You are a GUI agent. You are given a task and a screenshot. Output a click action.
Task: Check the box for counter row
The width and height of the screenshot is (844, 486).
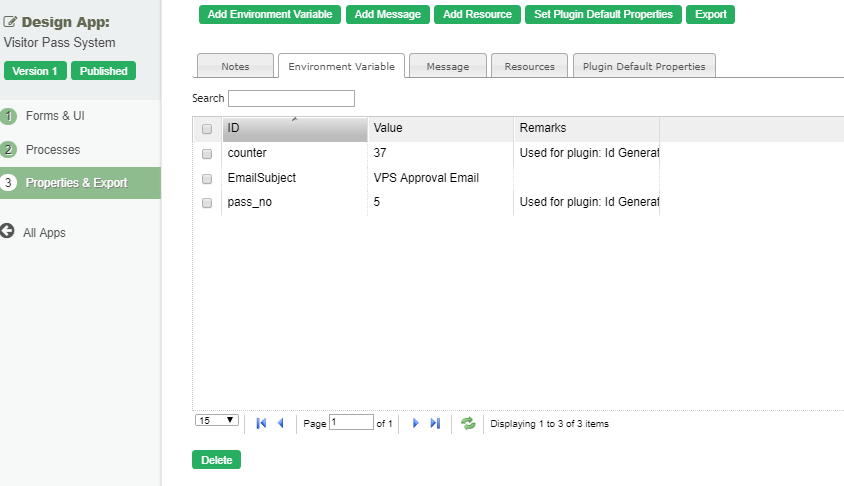pos(207,154)
